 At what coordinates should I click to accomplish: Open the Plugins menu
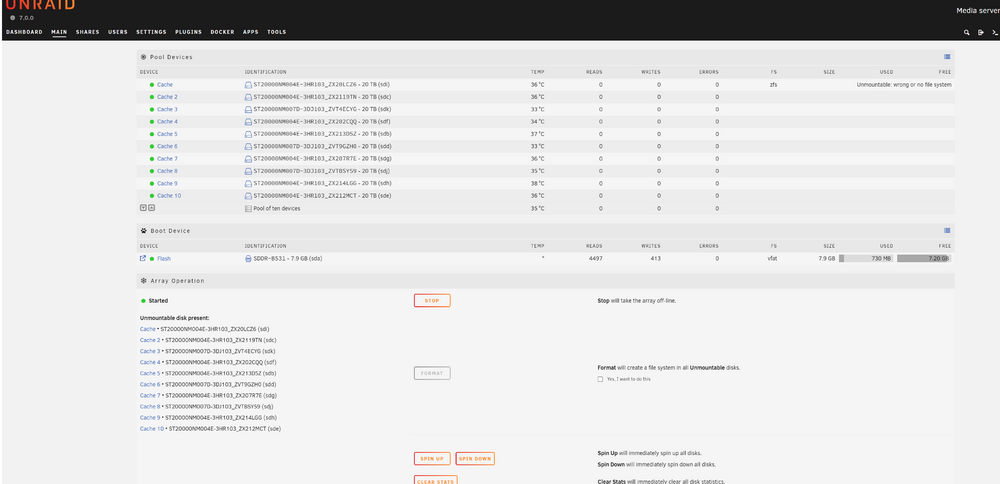[188, 32]
